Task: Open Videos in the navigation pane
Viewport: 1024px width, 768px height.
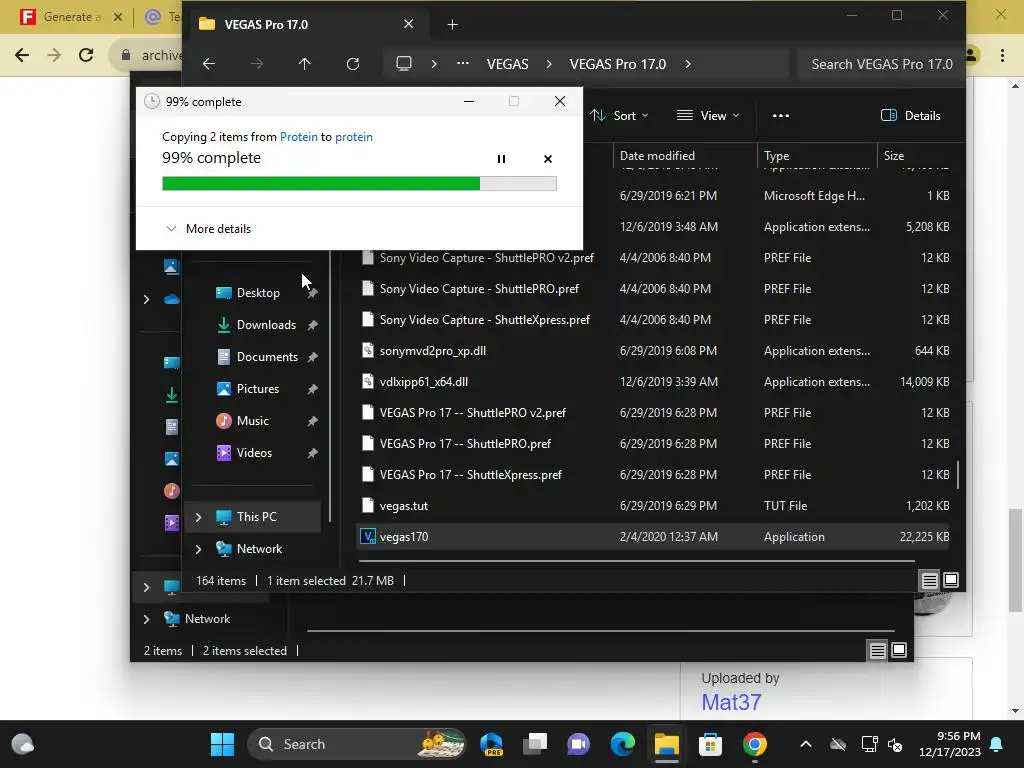Action: 254,453
